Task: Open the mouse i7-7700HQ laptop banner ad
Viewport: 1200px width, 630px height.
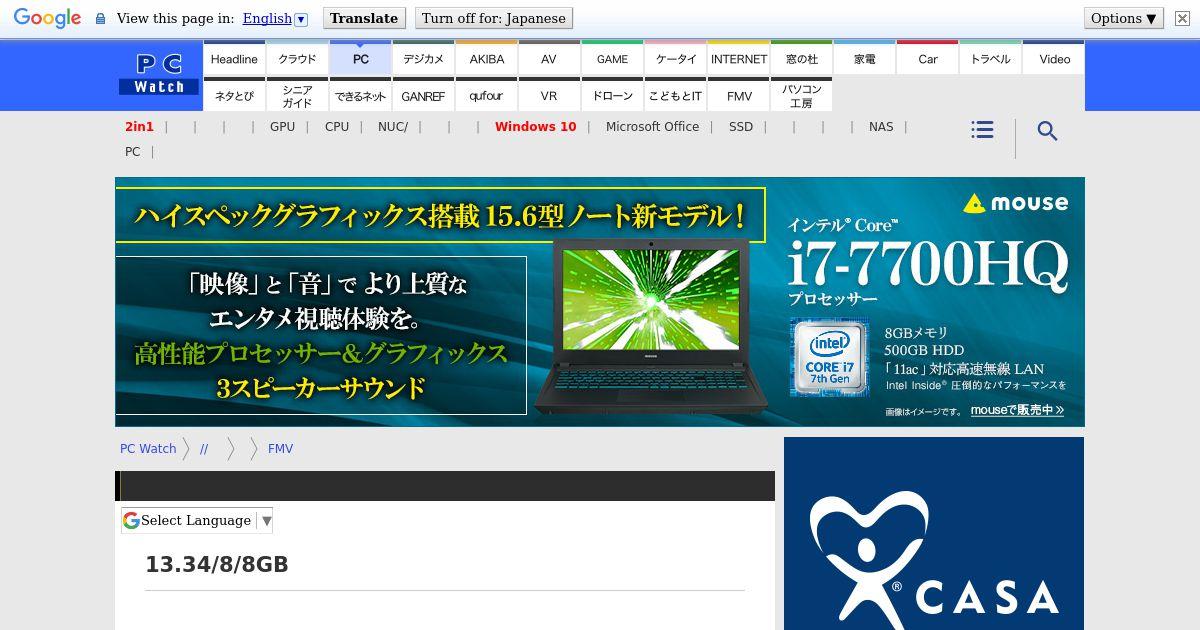Action: 600,302
